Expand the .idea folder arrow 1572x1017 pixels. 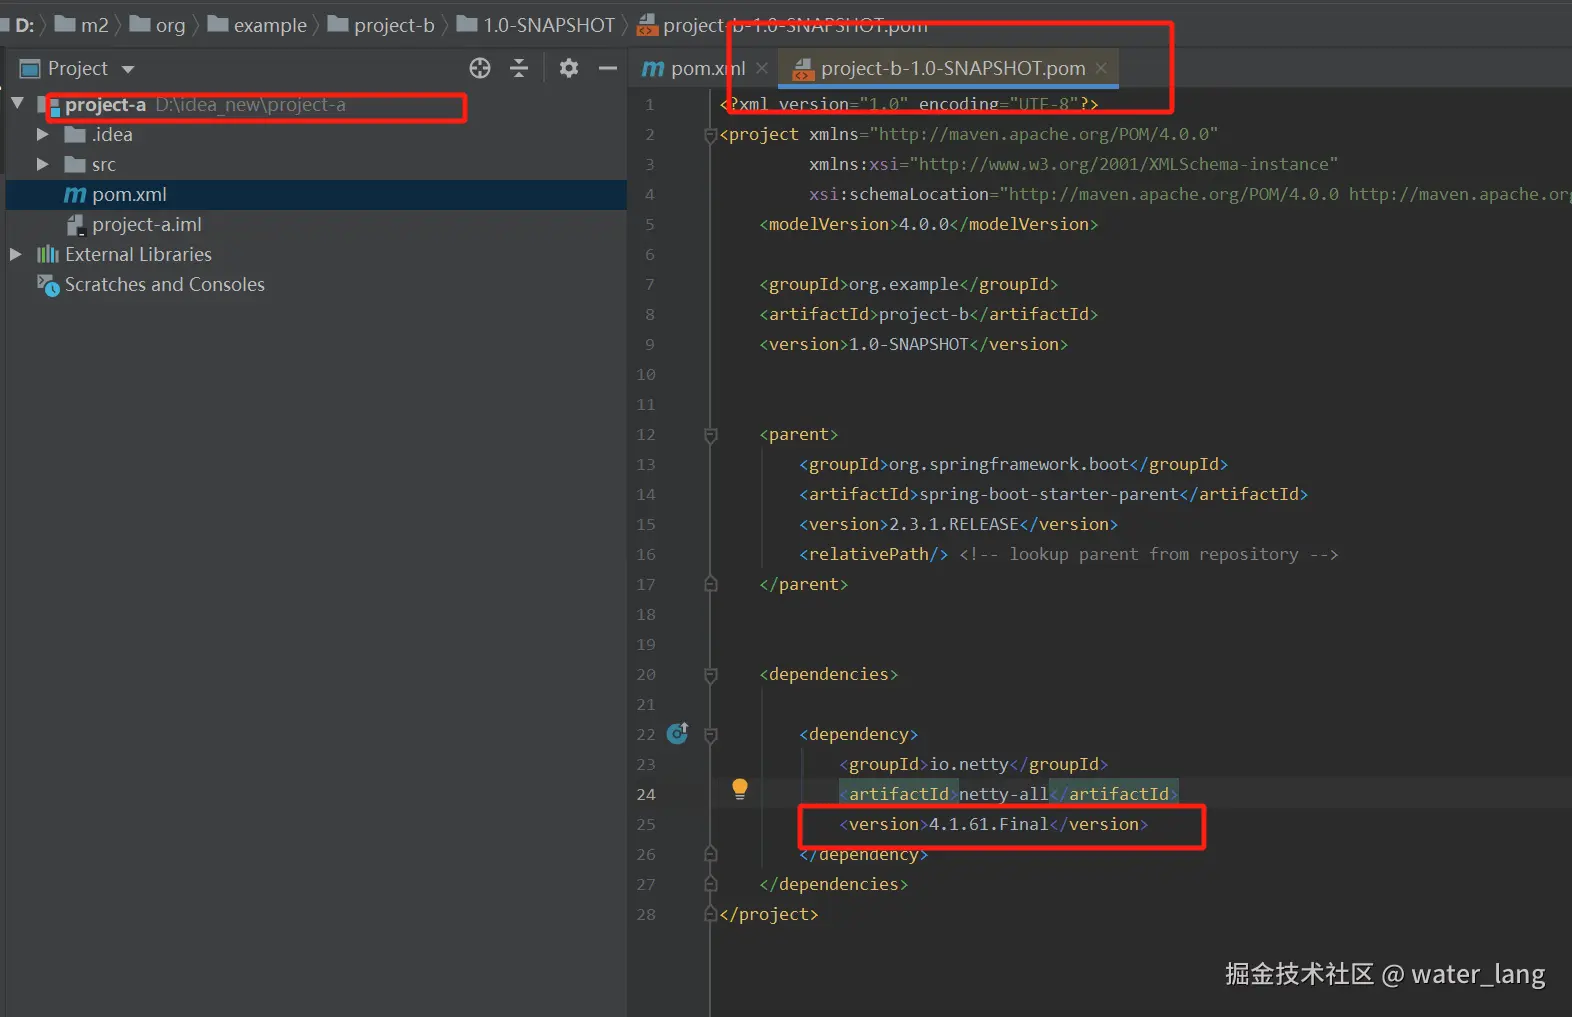tap(42, 134)
